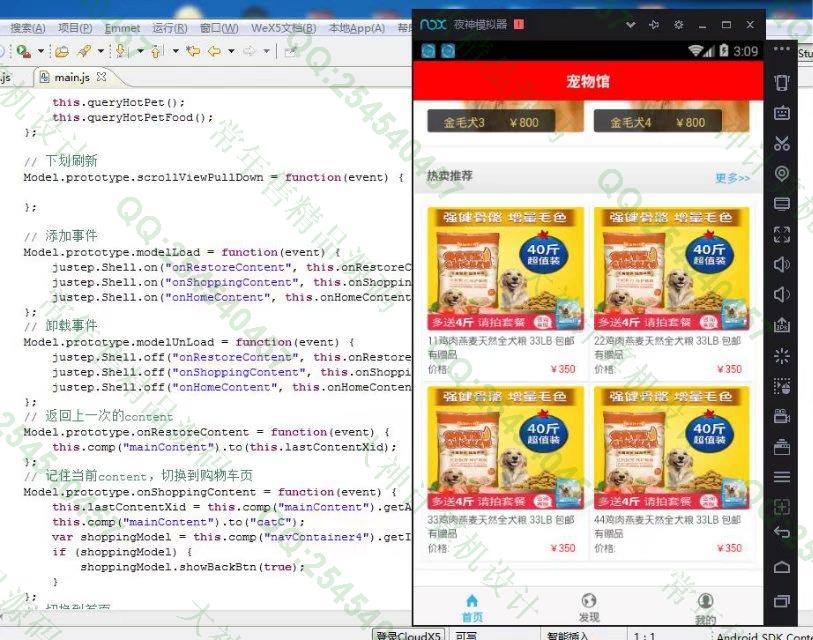Click the Nox multi-instance plus icon

coord(782,507)
